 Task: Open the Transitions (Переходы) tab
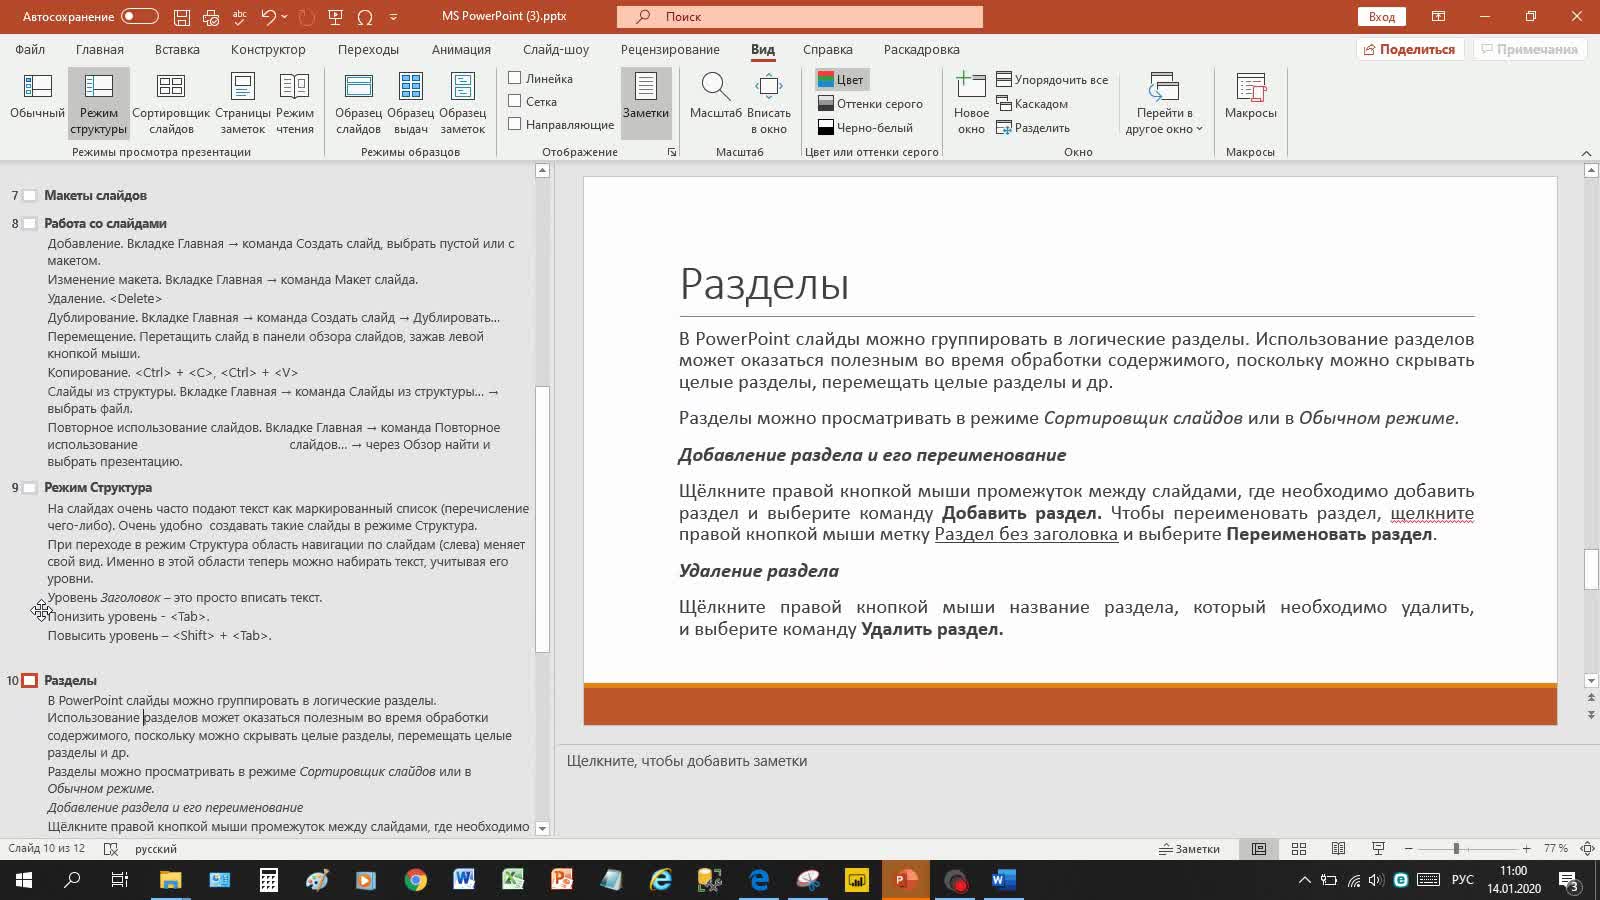click(368, 49)
